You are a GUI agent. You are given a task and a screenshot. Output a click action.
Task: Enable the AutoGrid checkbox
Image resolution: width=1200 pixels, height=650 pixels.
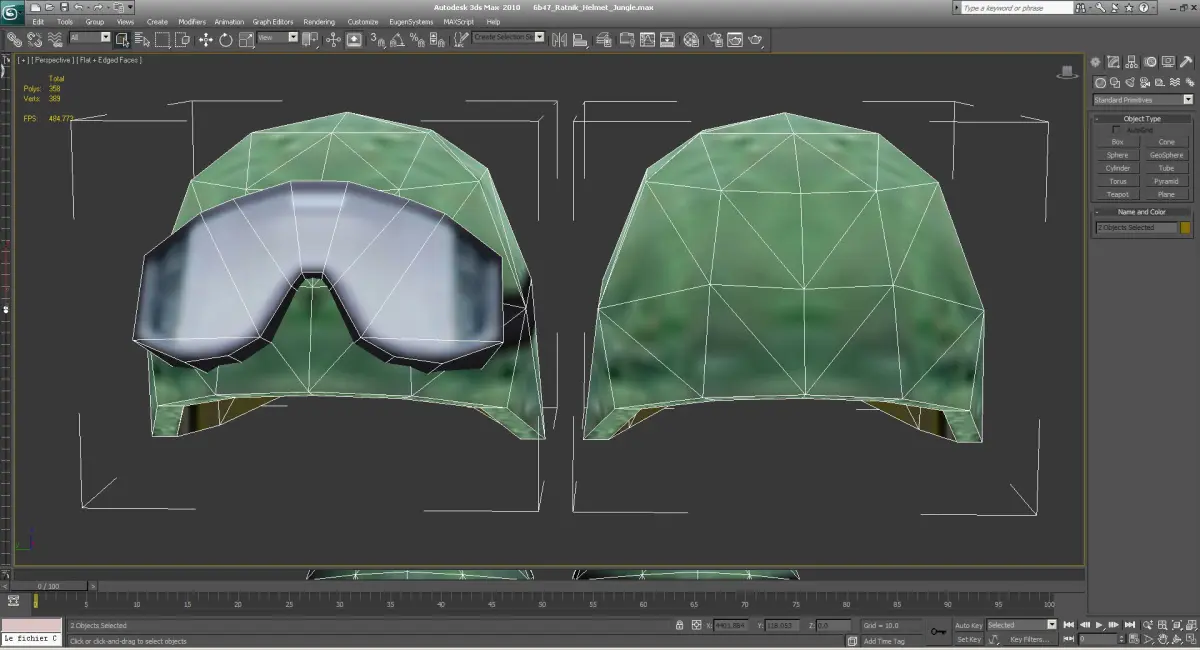(1116, 130)
